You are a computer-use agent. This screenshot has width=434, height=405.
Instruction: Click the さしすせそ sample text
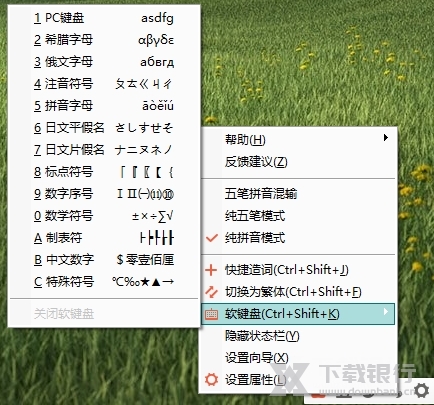pyautogui.click(x=144, y=128)
